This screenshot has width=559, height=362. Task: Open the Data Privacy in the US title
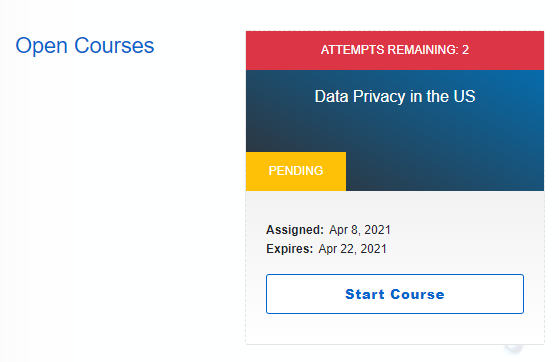click(x=395, y=96)
